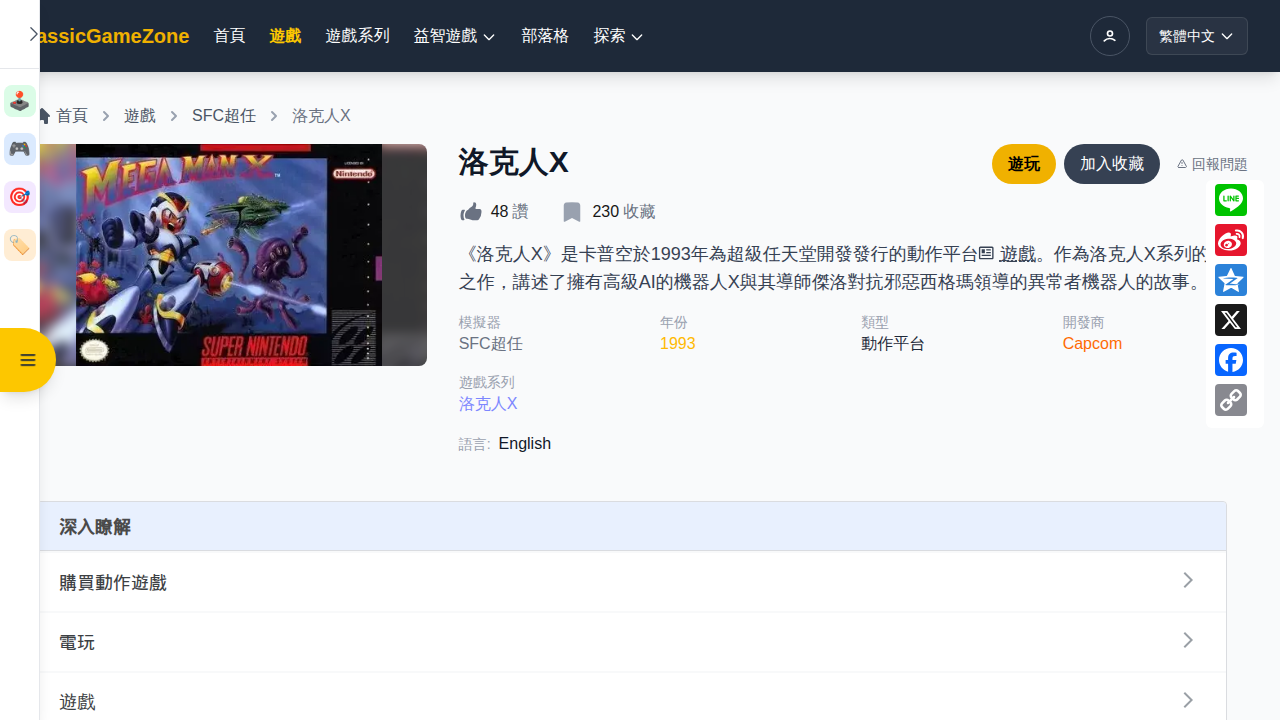Open the Capcom developer link

tap(1092, 344)
